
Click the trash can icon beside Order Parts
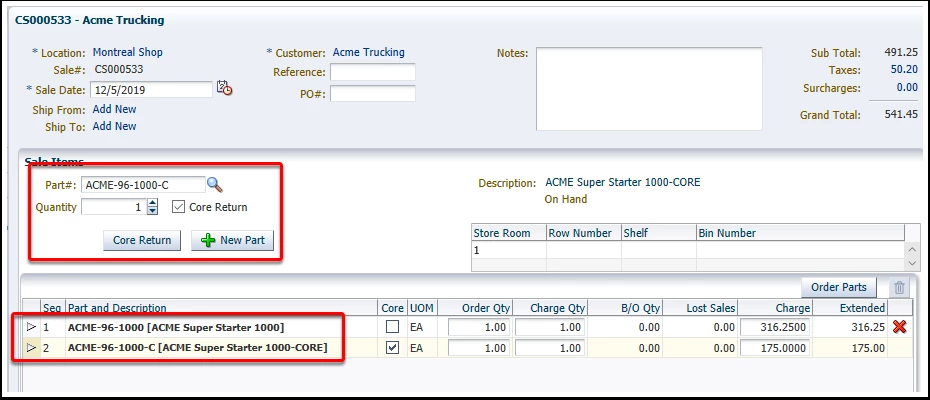899,288
